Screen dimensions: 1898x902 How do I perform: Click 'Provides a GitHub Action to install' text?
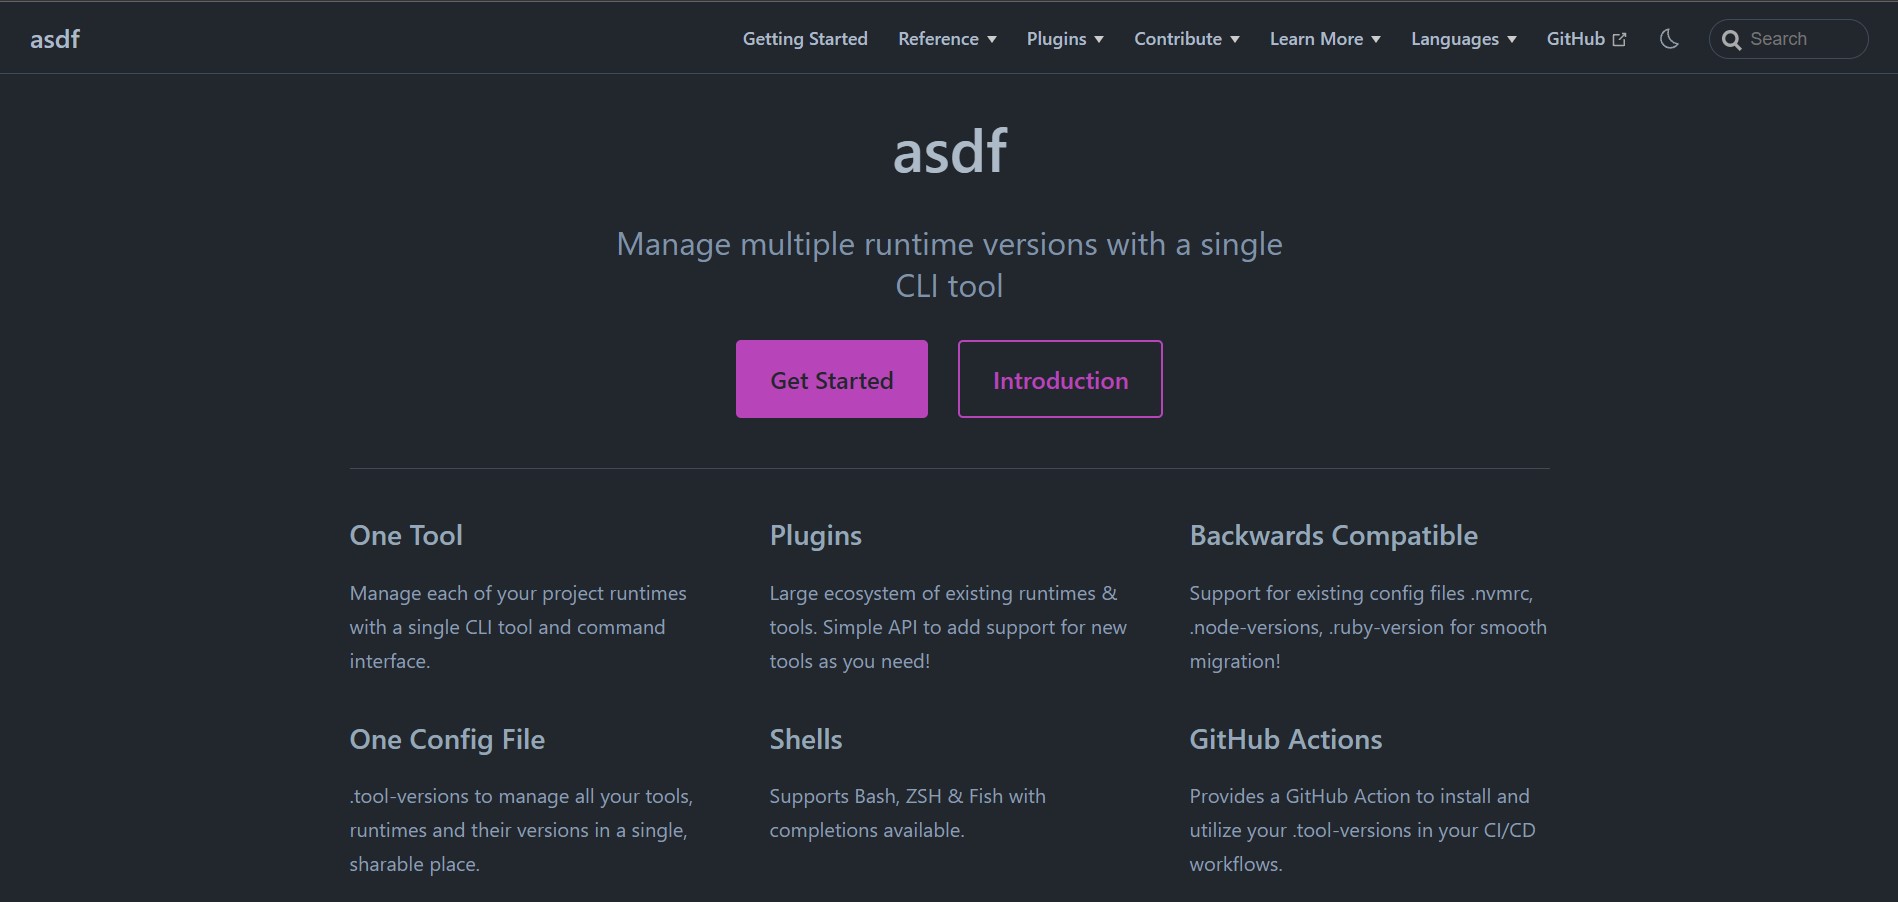pyautogui.click(x=1362, y=830)
